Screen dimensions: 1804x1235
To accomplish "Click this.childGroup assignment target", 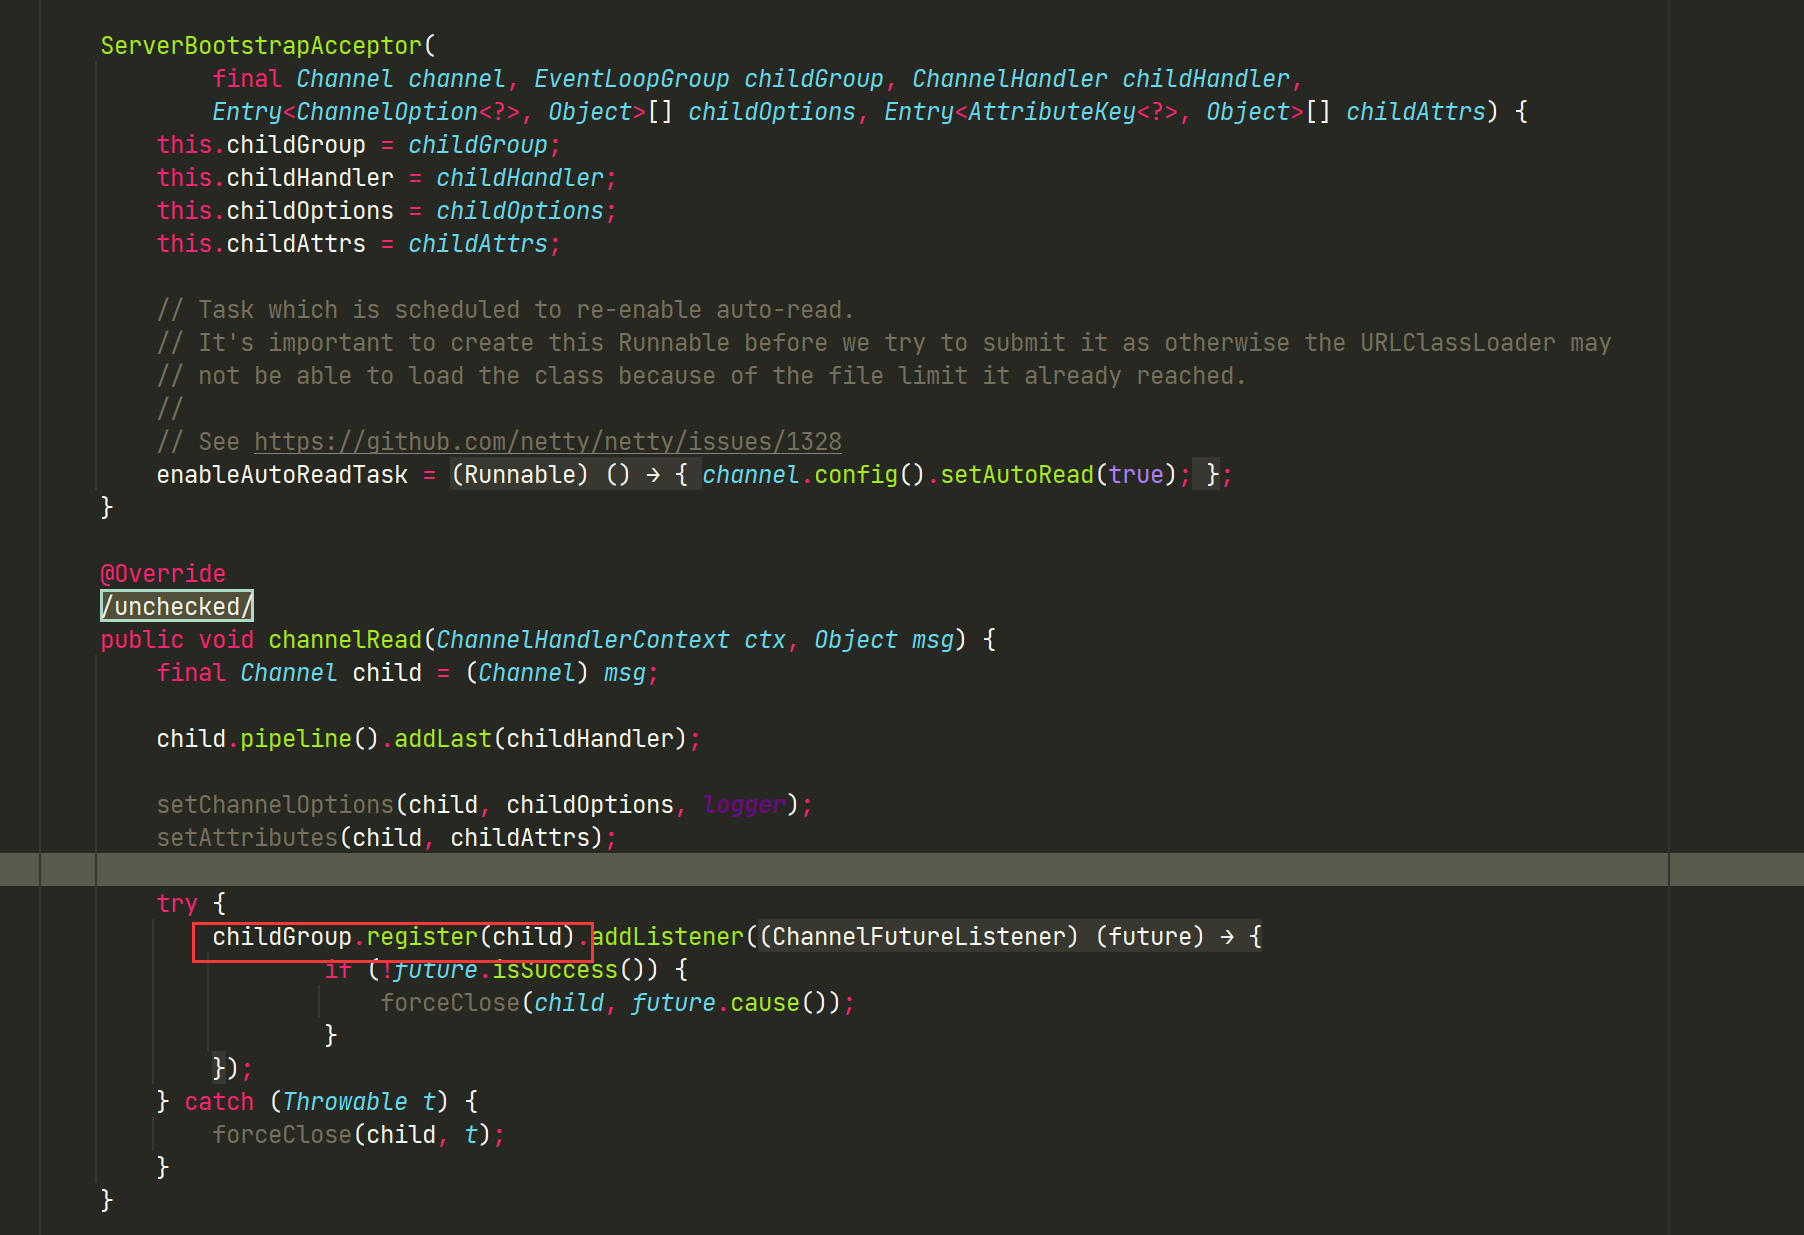I will coord(261,144).
